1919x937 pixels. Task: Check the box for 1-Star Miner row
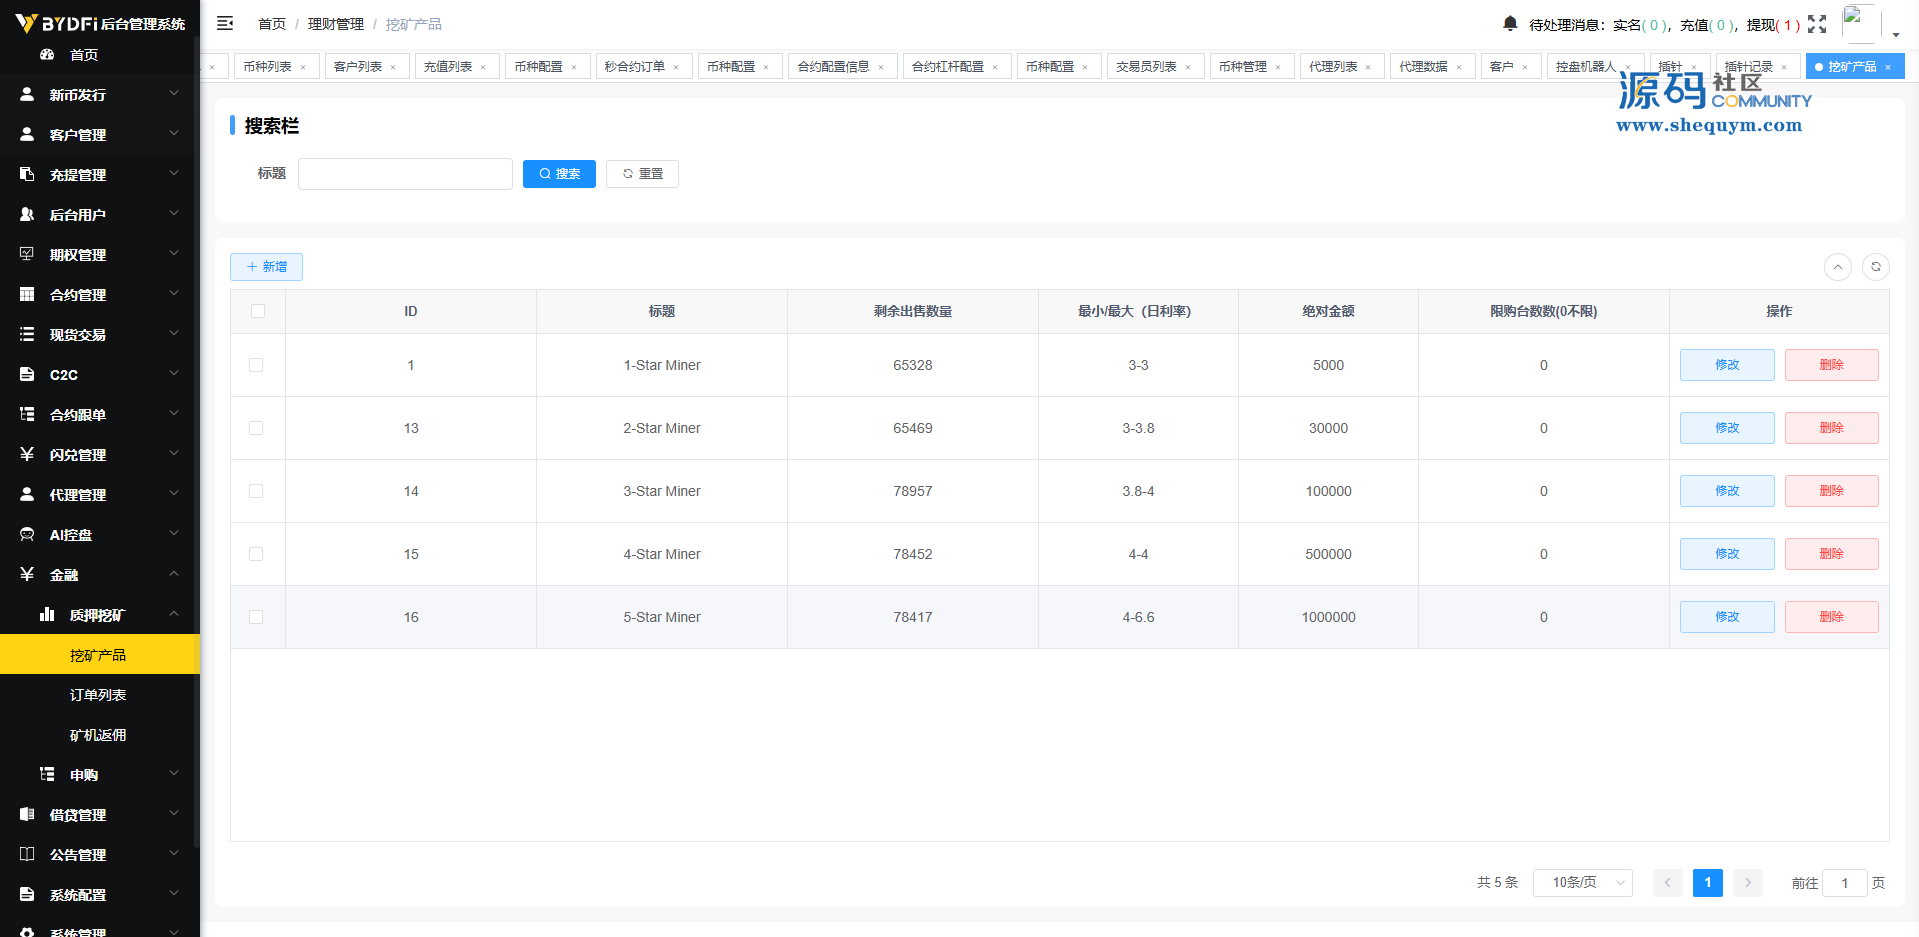click(x=256, y=365)
